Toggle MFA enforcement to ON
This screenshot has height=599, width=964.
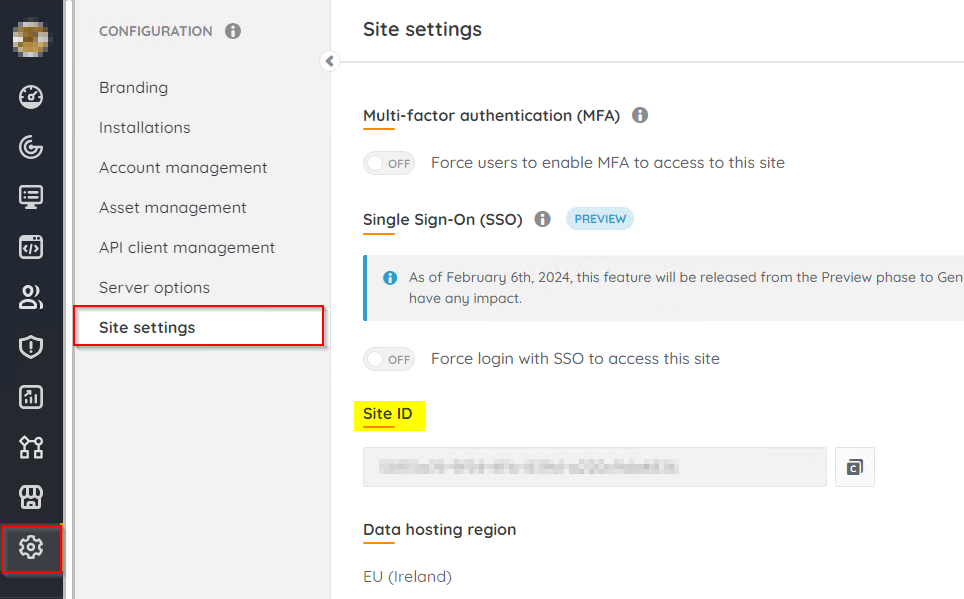pos(388,162)
